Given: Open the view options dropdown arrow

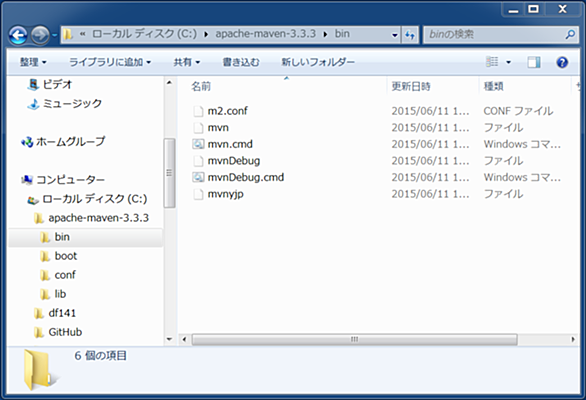Looking at the screenshot, I should (x=509, y=62).
